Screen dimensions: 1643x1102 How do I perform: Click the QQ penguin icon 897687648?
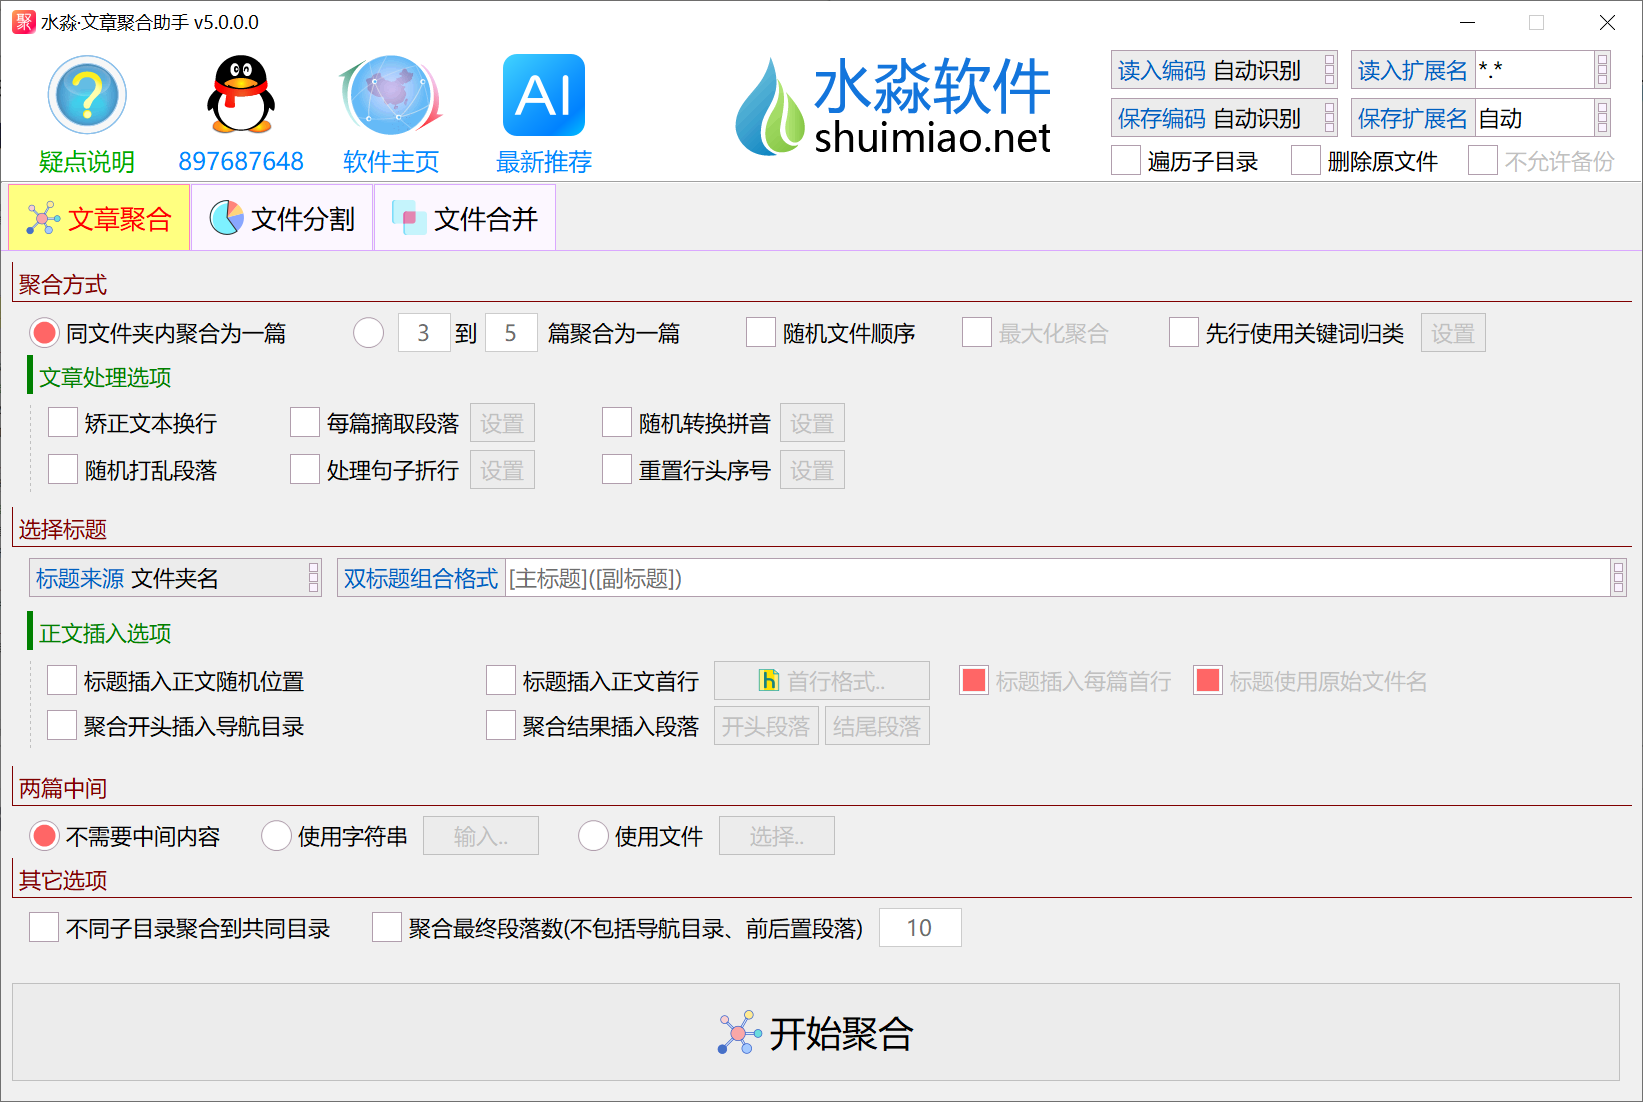coord(241,95)
